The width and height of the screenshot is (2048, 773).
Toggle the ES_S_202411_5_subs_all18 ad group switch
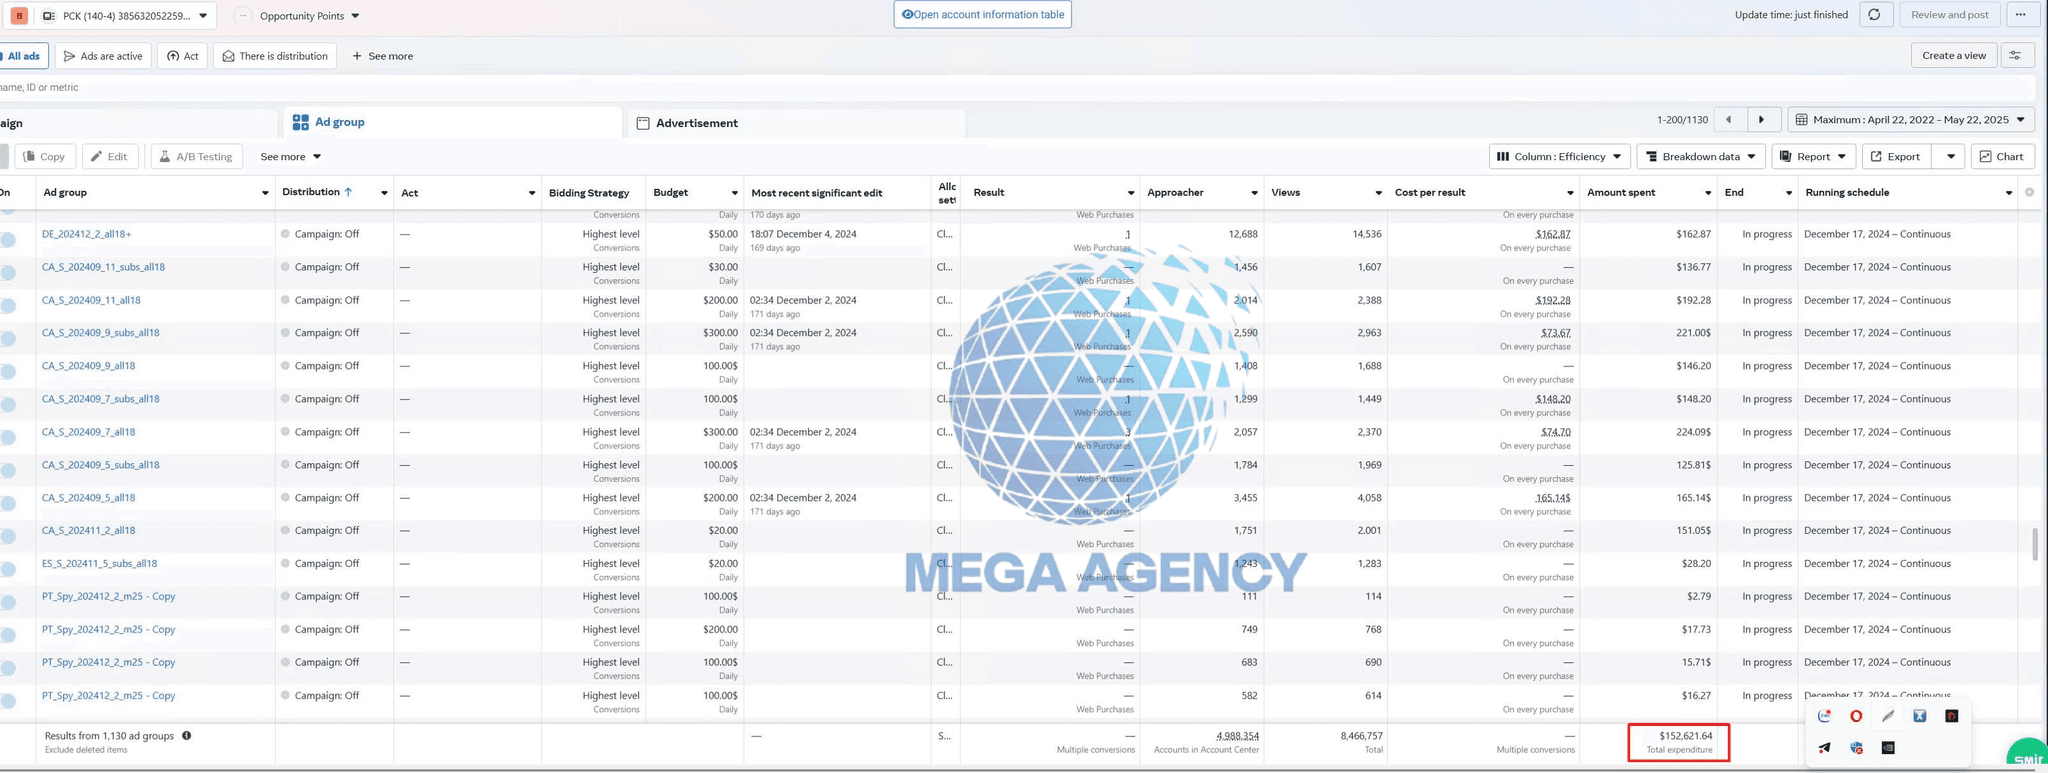[x=8, y=569]
